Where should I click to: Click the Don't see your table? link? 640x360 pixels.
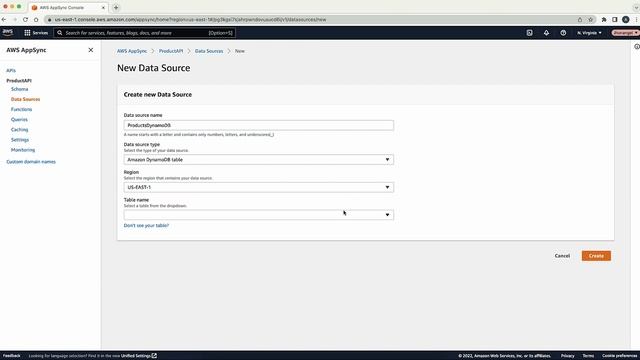146,225
